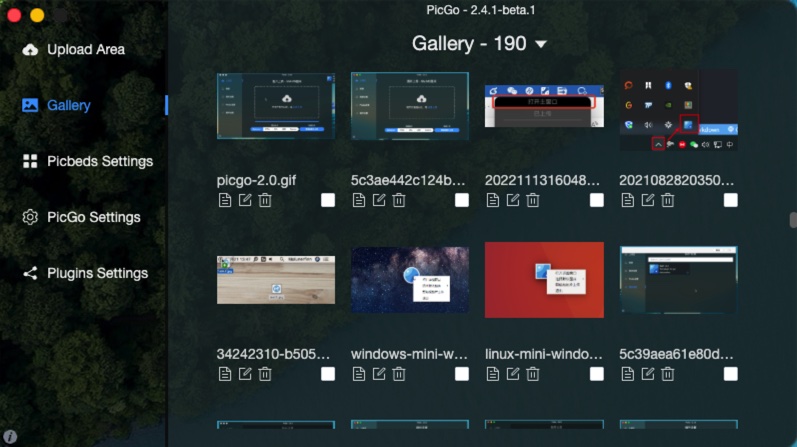
Task: Go to PicGo Settings
Action: [81, 217]
